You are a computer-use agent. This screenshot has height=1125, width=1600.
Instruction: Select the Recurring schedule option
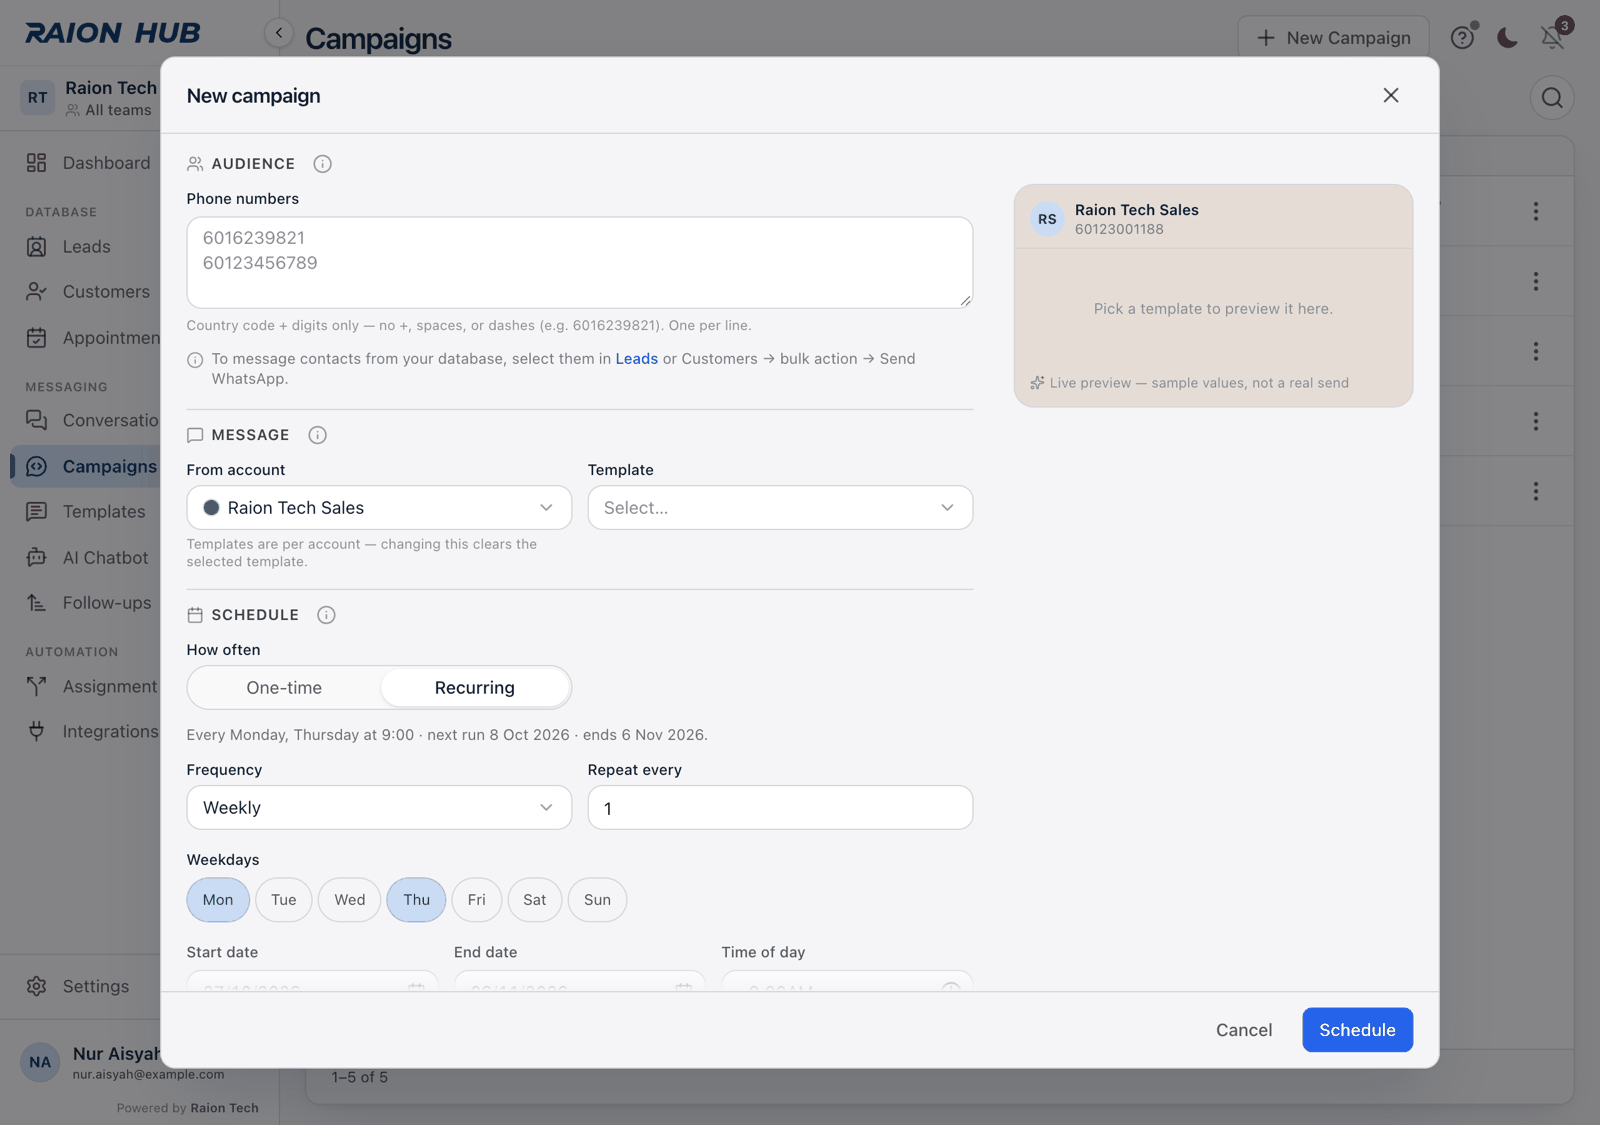pos(475,688)
